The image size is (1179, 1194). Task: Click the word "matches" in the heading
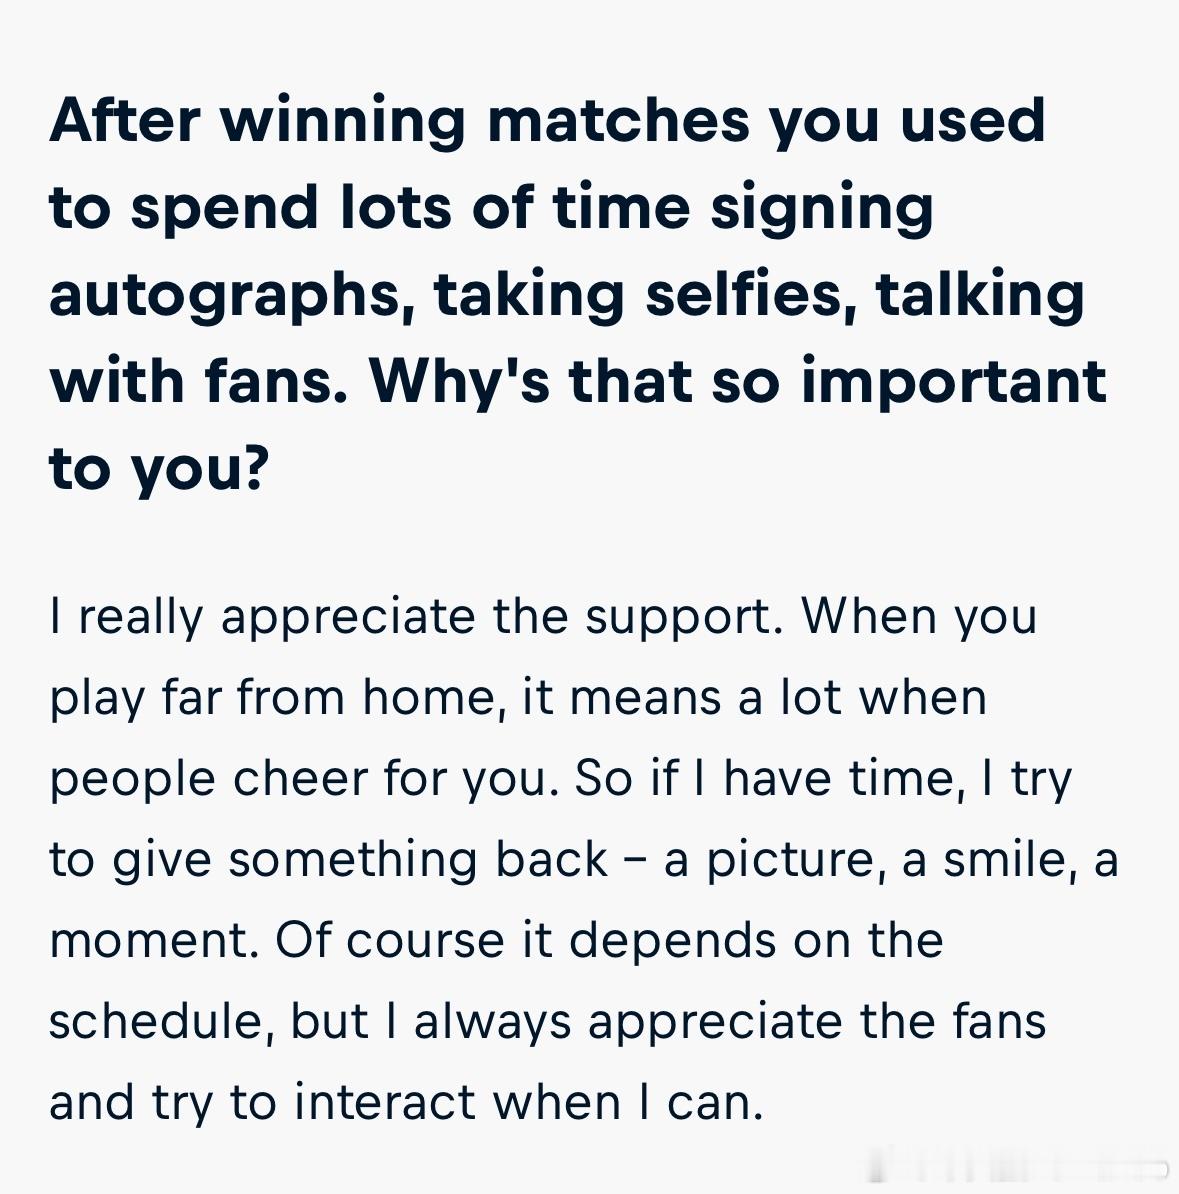[x=618, y=122]
